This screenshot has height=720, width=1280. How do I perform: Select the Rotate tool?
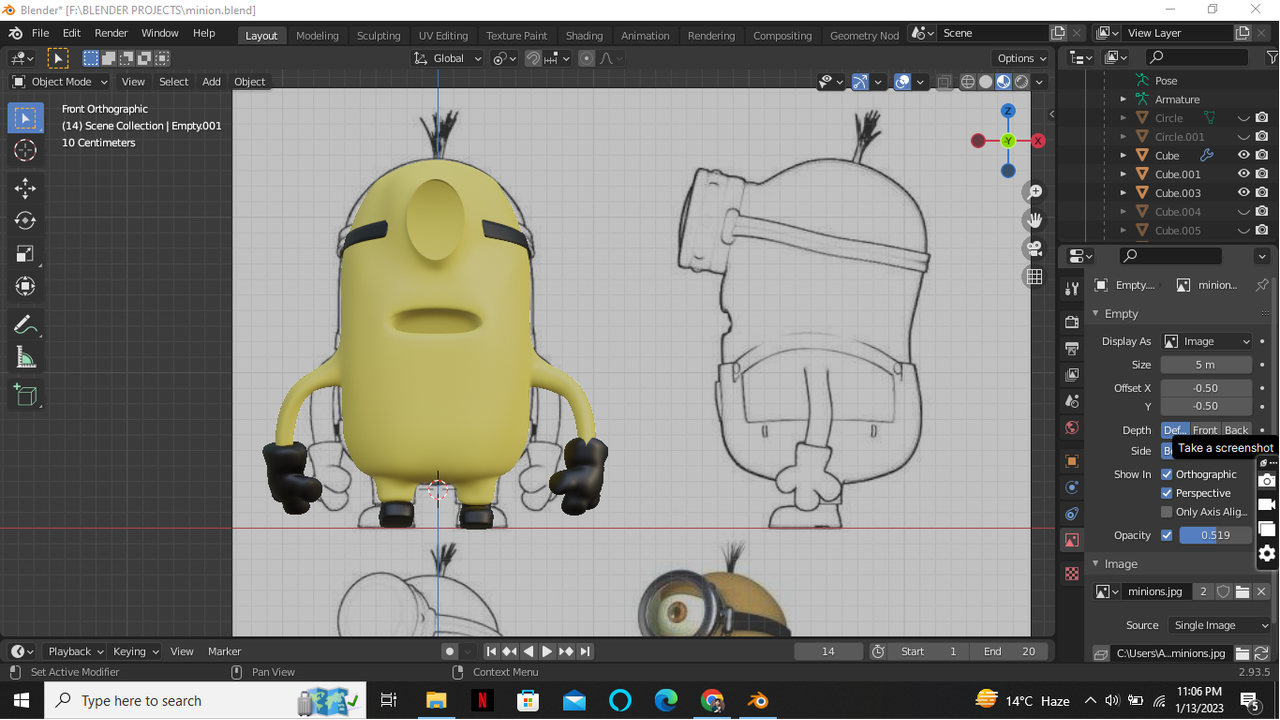click(25, 221)
